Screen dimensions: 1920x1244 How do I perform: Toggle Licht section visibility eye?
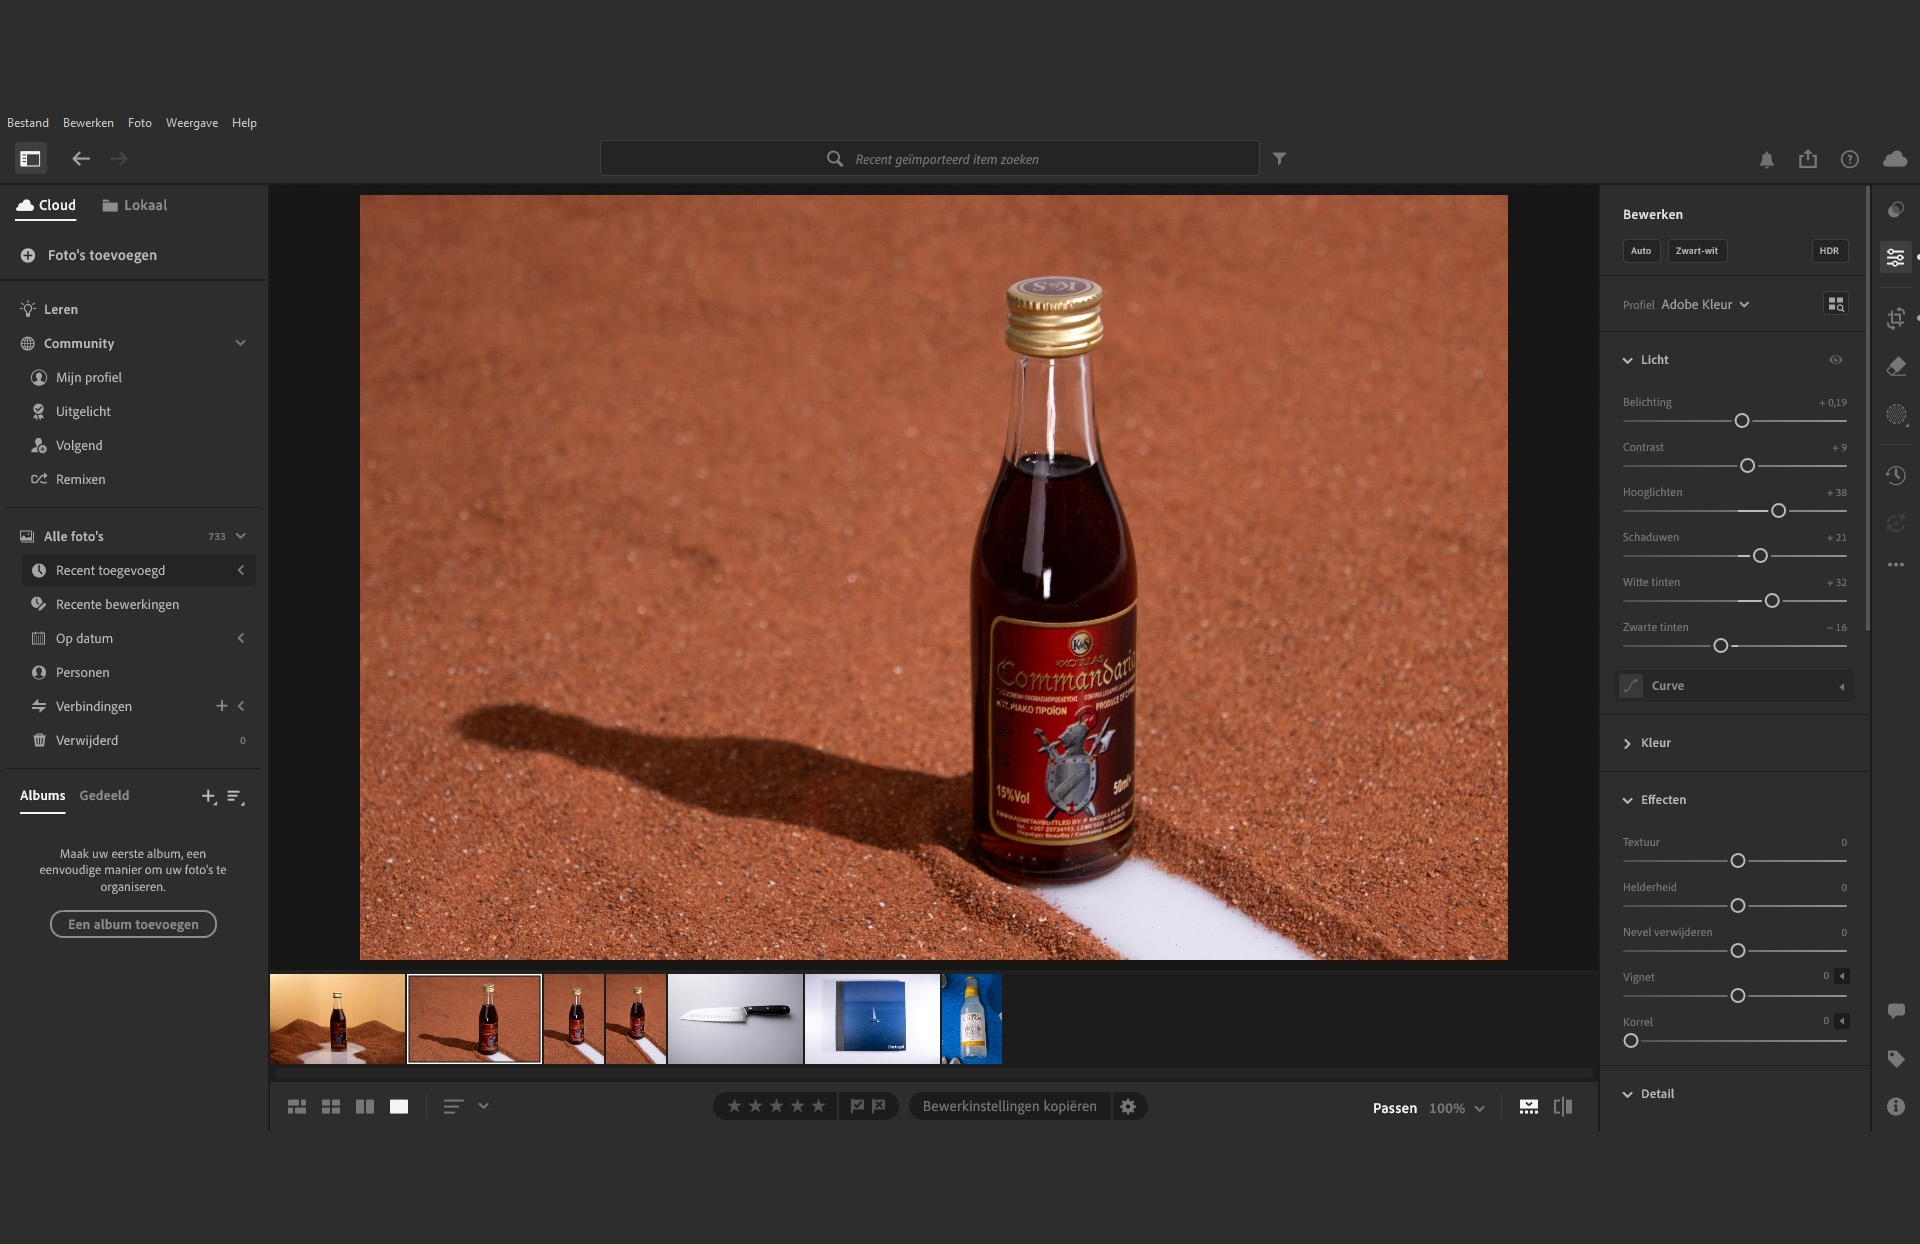[x=1836, y=360]
